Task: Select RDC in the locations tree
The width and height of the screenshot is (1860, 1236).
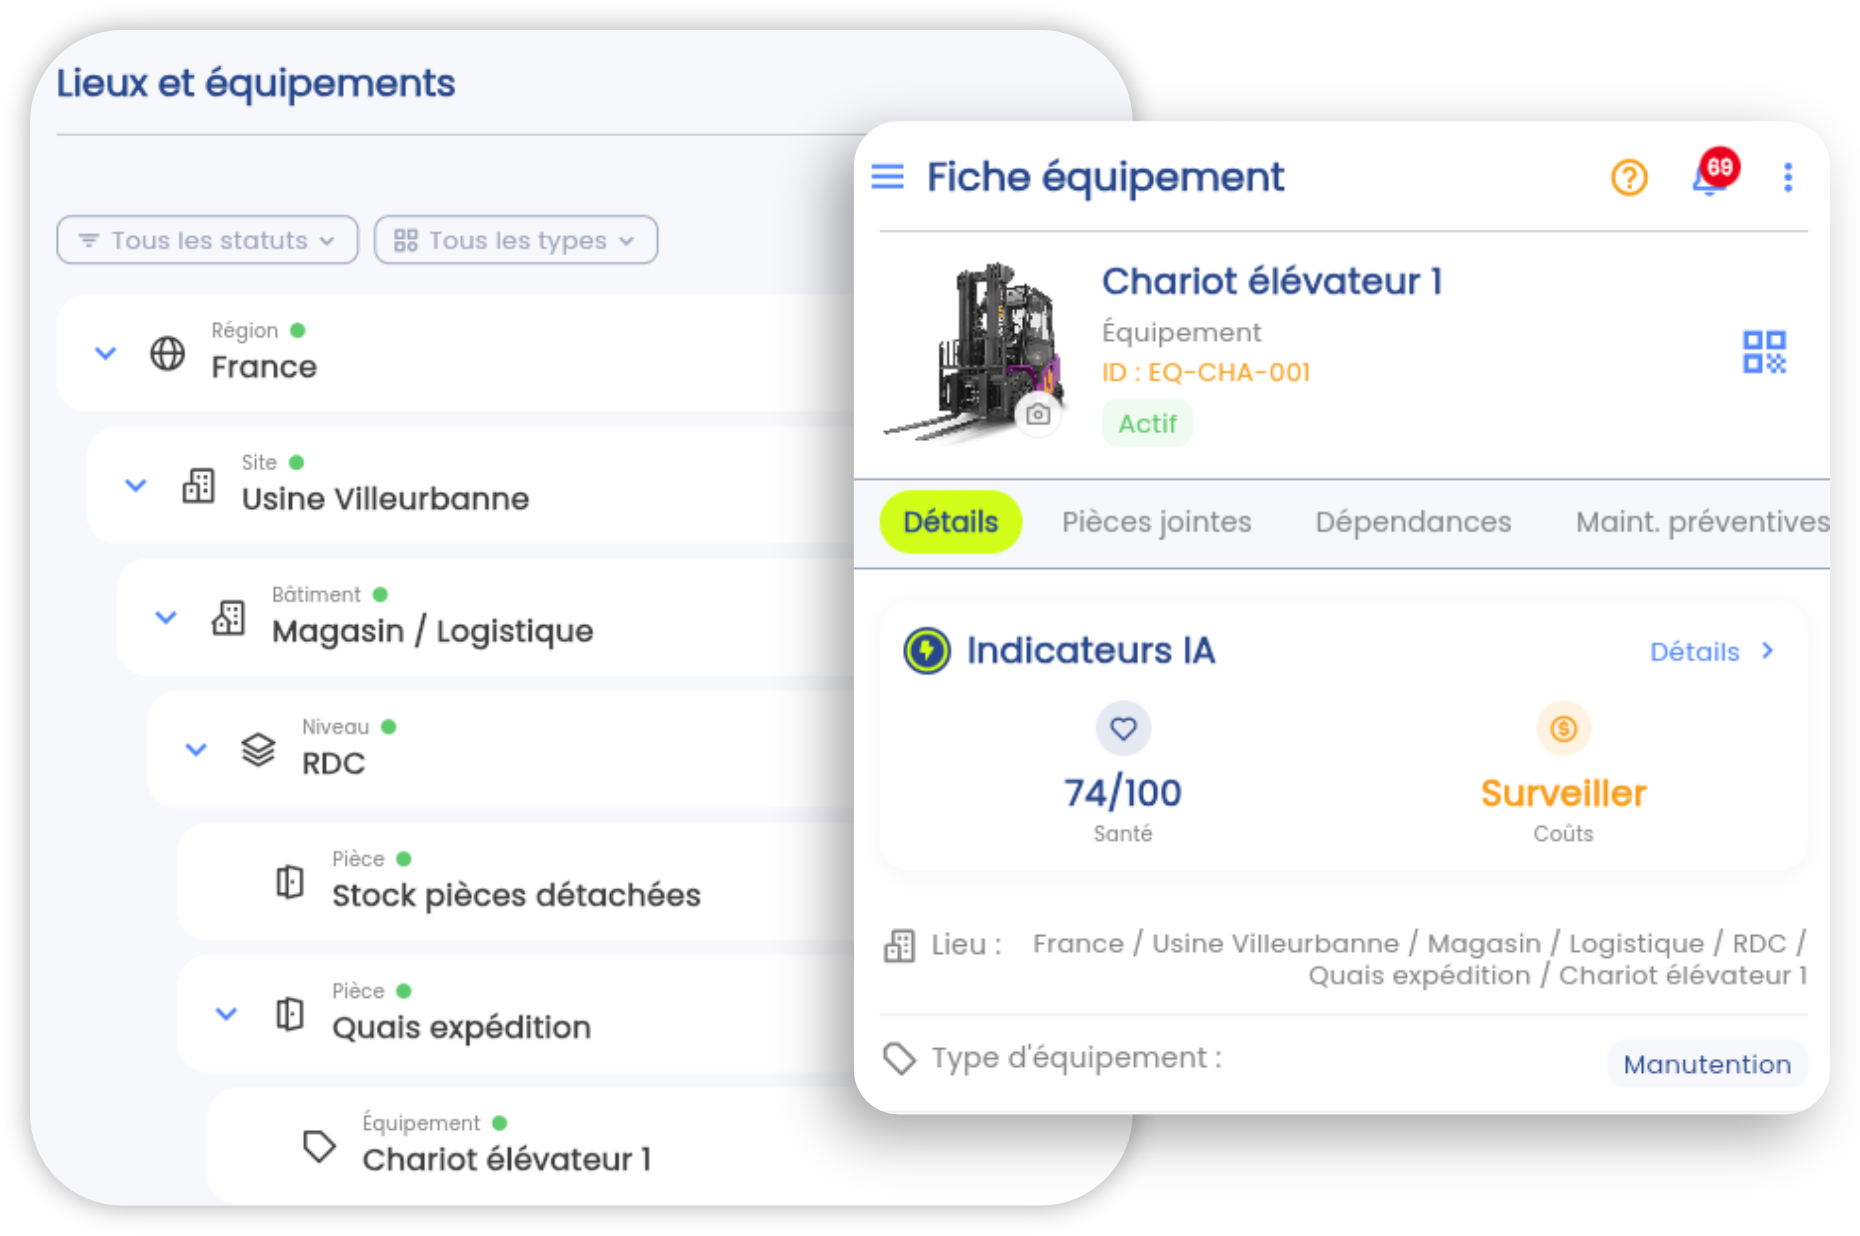Action: pyautogui.click(x=333, y=764)
